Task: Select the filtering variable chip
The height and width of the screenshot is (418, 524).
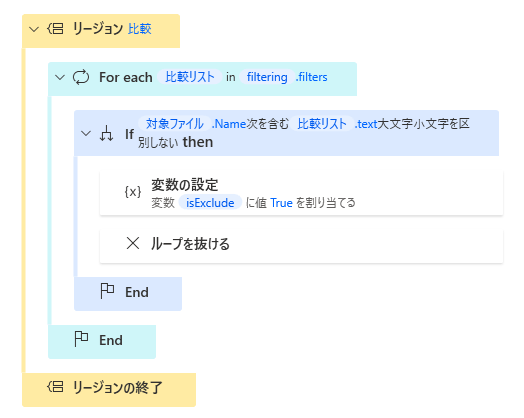Action: [267, 77]
